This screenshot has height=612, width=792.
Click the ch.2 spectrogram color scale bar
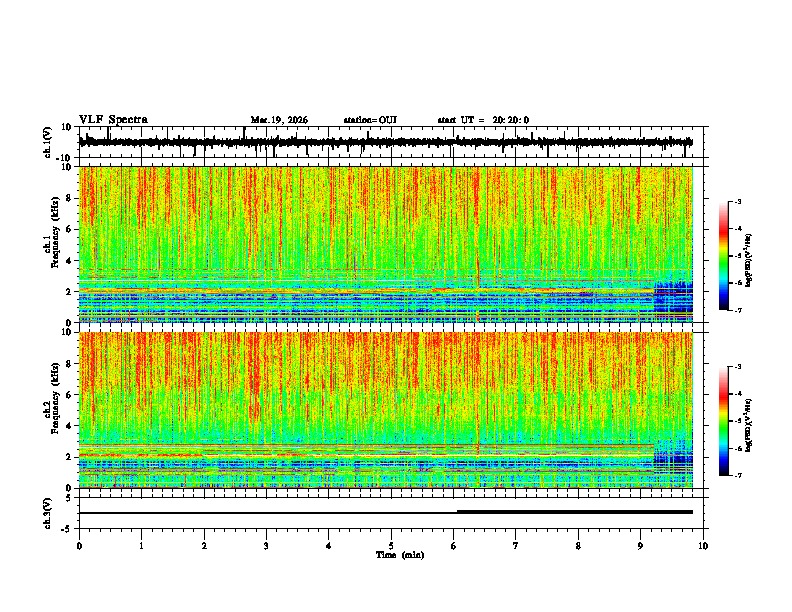(x=724, y=421)
